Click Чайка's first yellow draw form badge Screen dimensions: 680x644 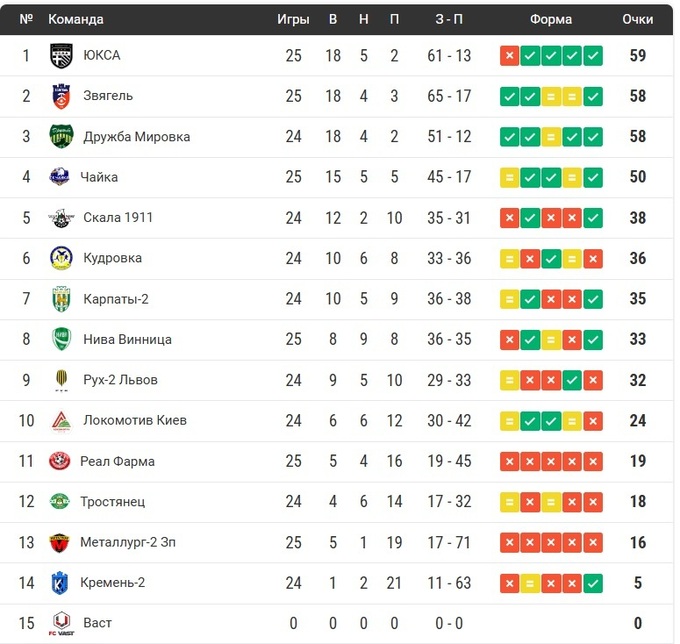click(509, 177)
